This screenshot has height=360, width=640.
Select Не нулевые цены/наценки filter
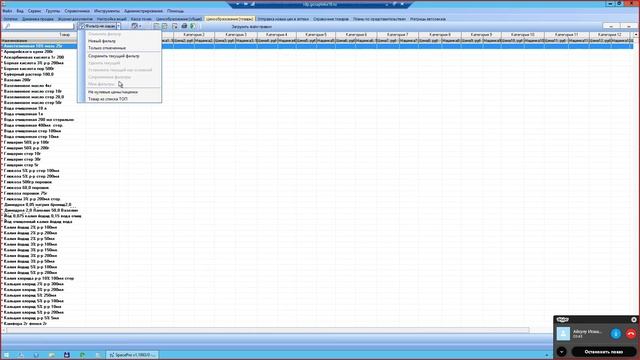click(113, 92)
